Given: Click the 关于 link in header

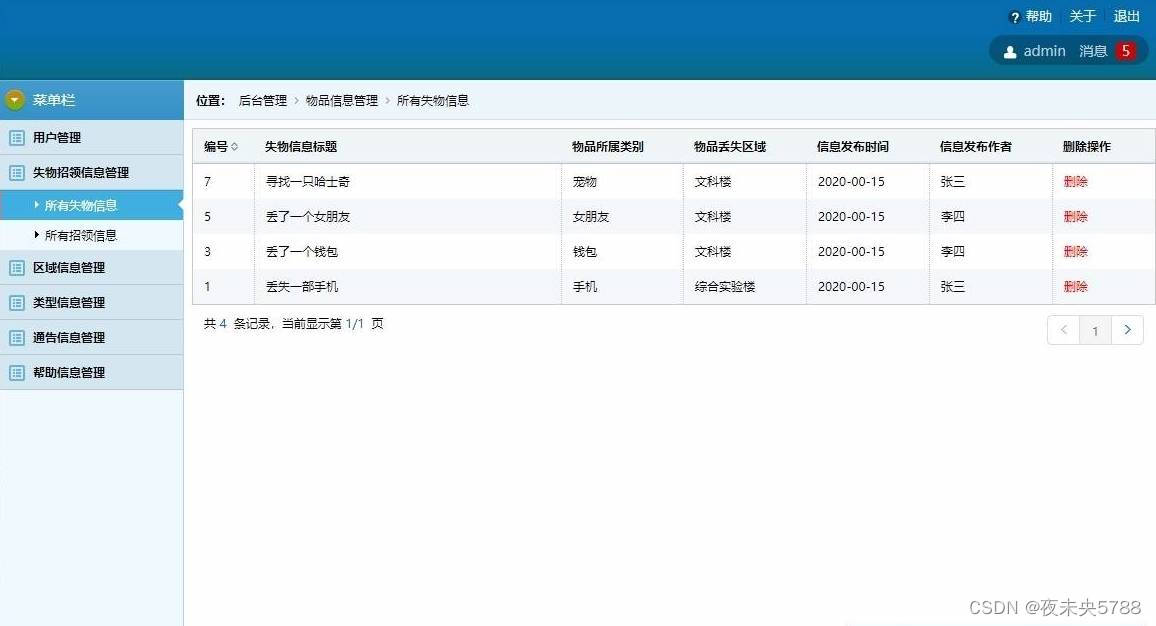Looking at the screenshot, I should click(x=1083, y=16).
